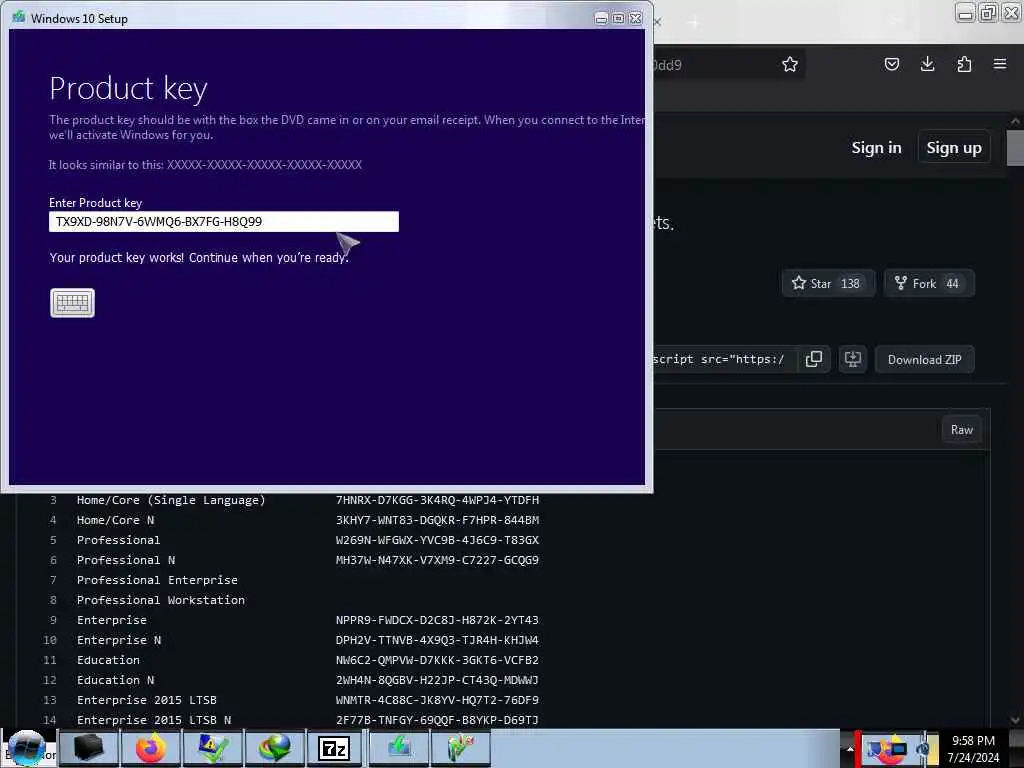
Task: Click line number 10 in gist
Action: (x=50, y=640)
